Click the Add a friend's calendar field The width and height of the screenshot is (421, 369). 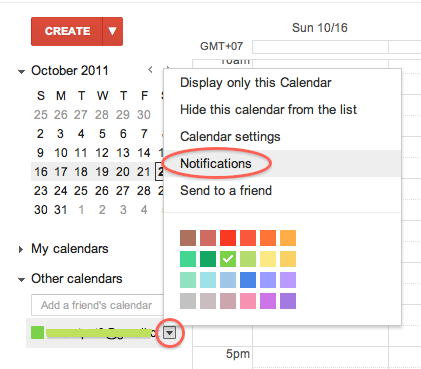coord(97,305)
